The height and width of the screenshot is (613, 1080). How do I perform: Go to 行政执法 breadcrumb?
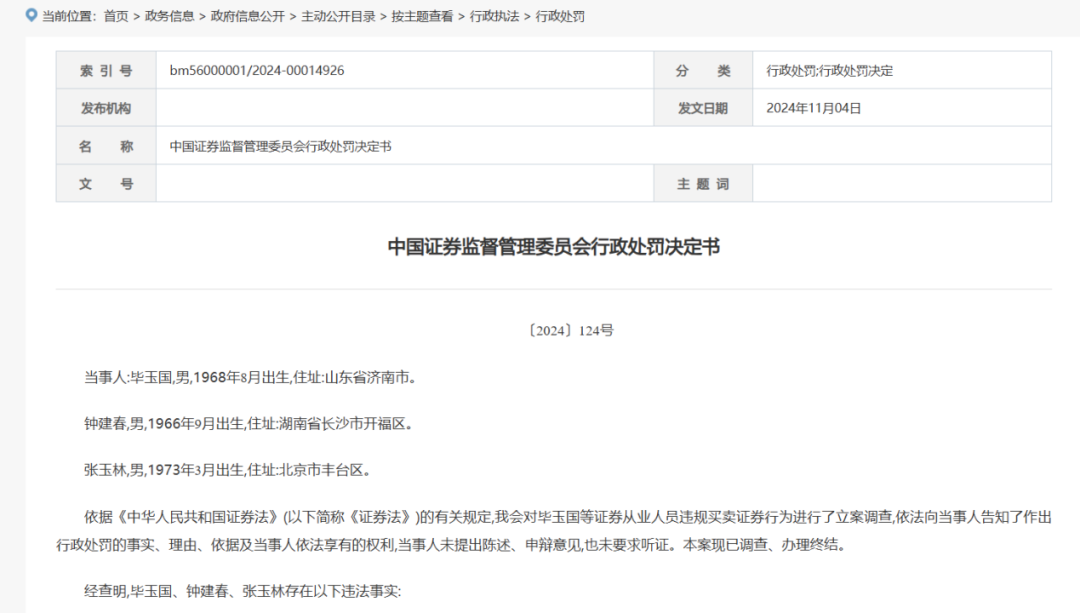coord(495,17)
